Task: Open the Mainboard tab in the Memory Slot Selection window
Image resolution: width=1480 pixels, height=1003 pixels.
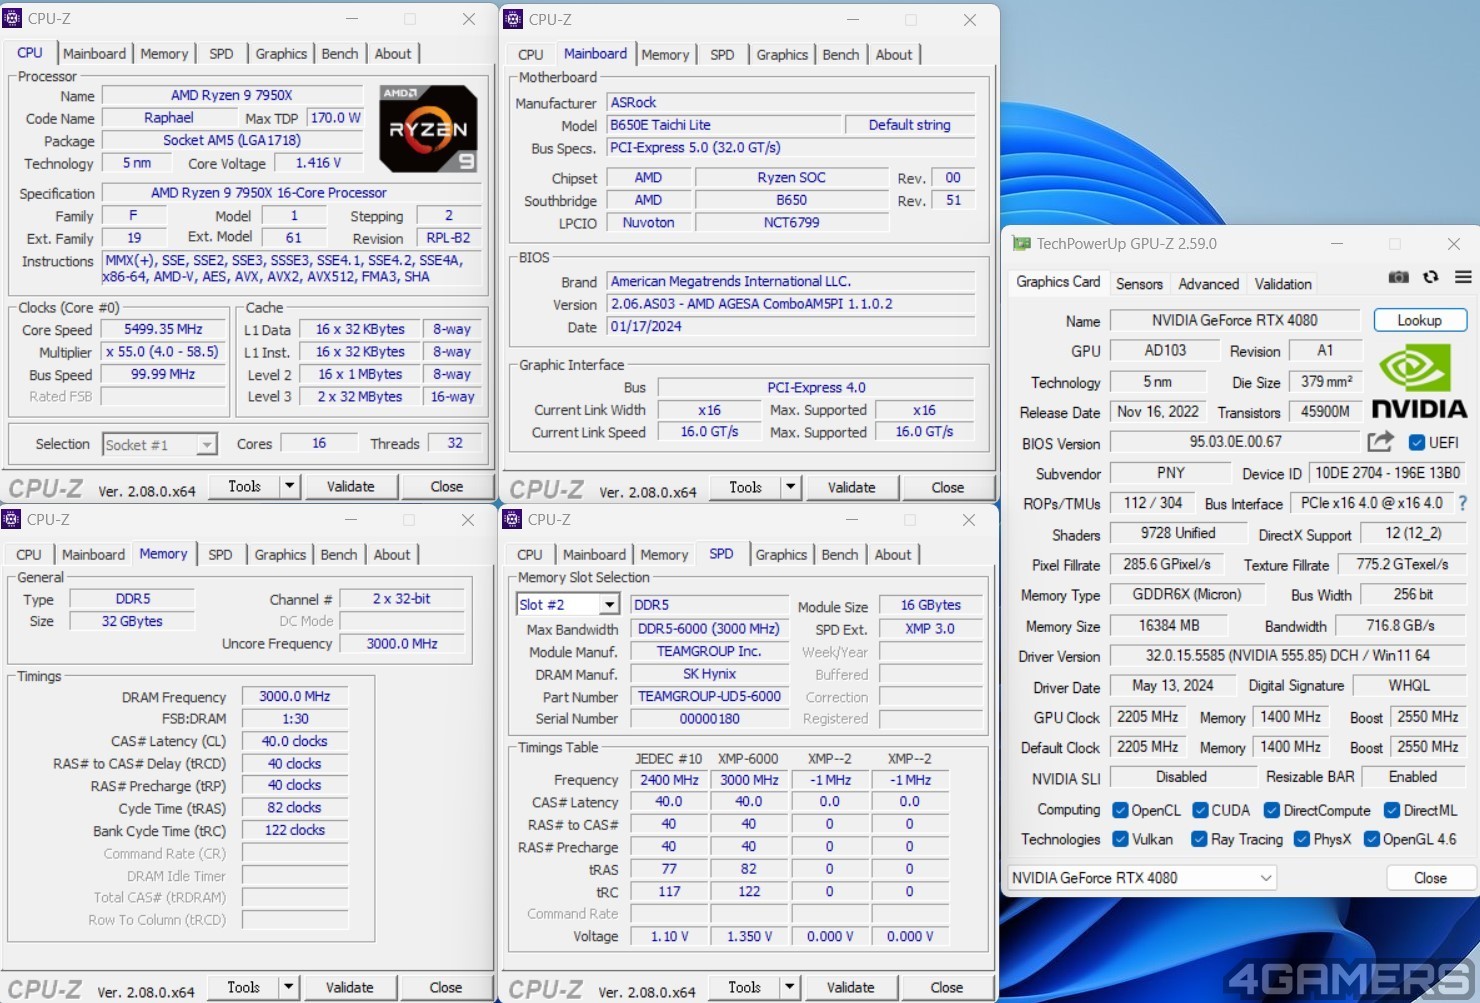Action: click(x=594, y=555)
